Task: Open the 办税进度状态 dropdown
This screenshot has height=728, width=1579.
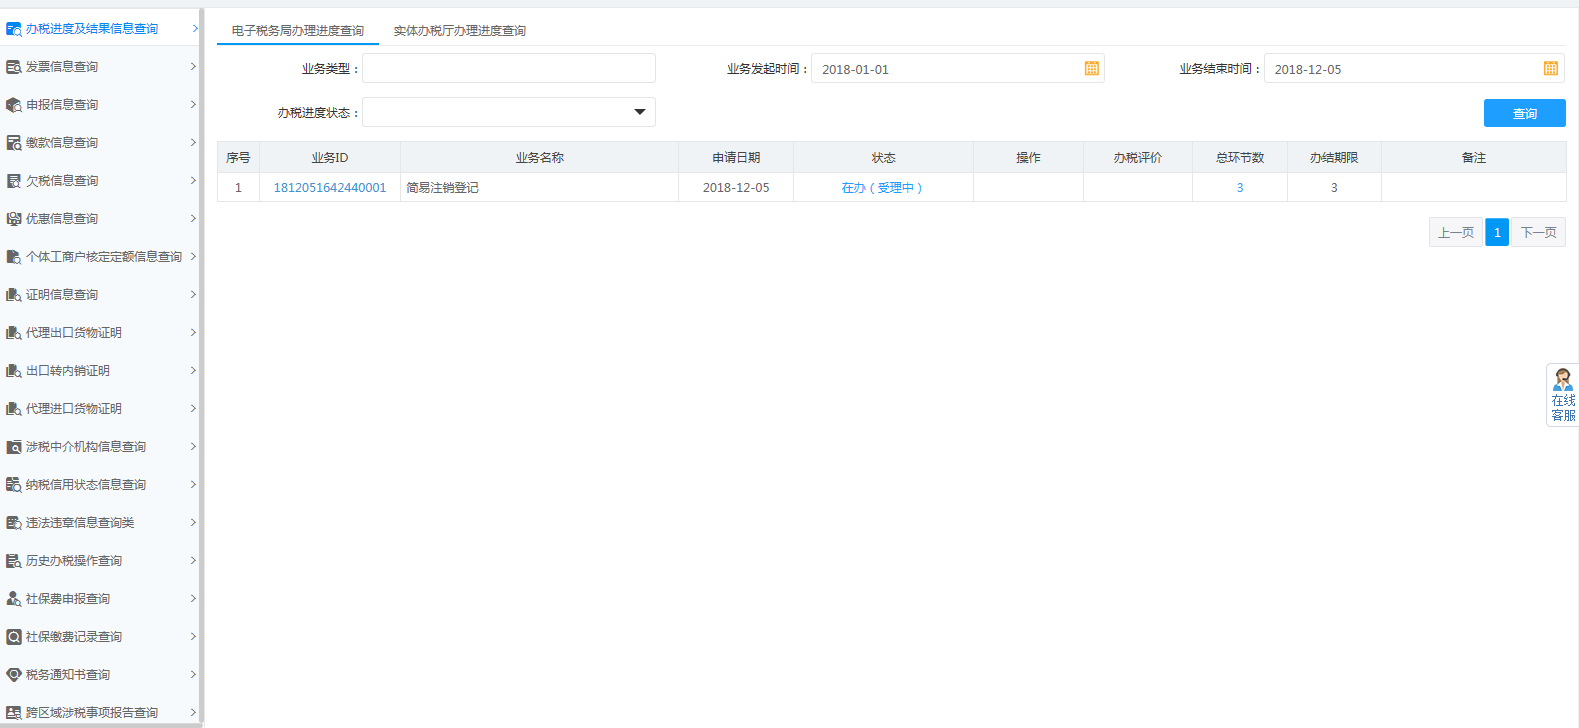Action: coord(509,112)
